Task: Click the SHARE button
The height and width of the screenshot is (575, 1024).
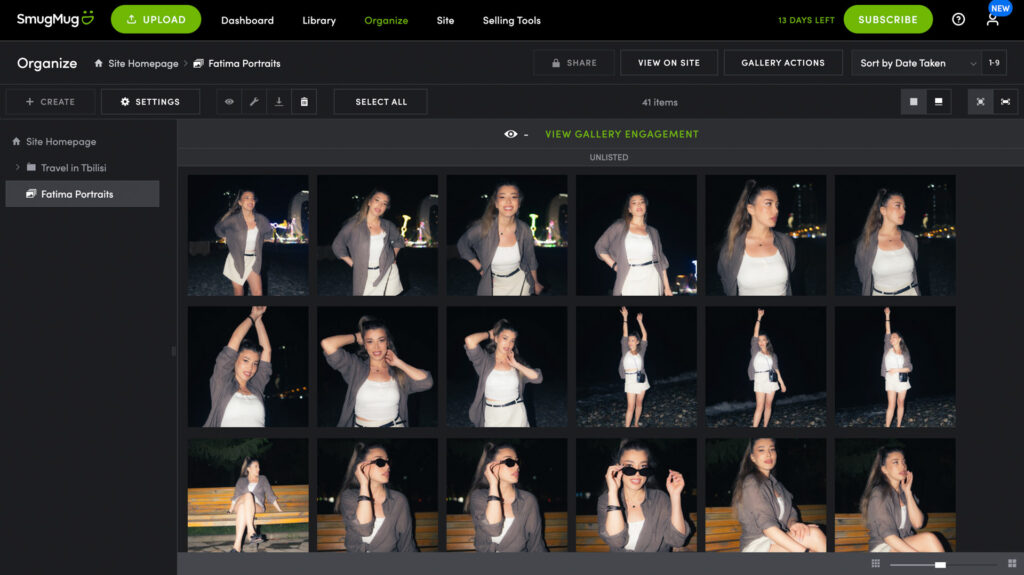Action: (573, 63)
